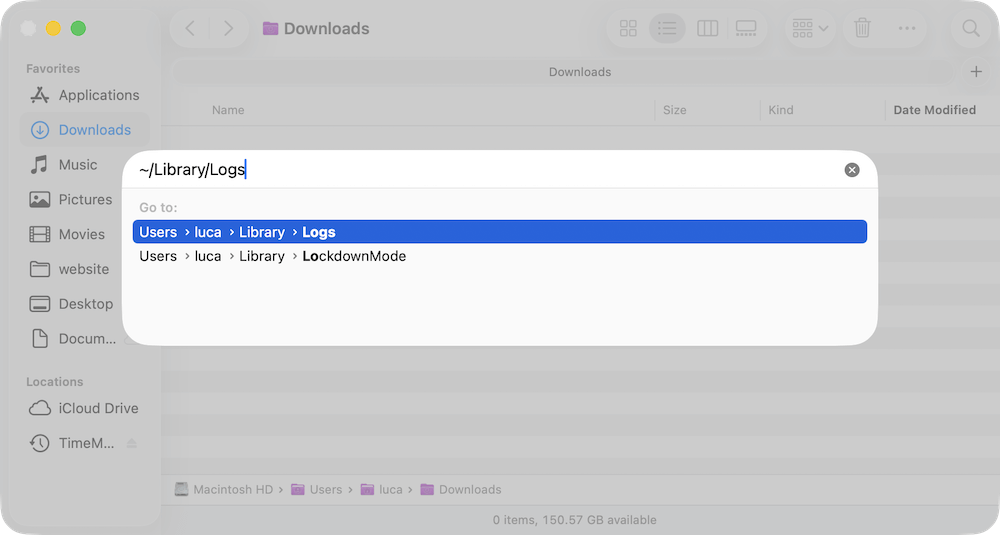The height and width of the screenshot is (535, 1000).
Task: Click Macintosh HD in the path bar
Action: (224, 489)
